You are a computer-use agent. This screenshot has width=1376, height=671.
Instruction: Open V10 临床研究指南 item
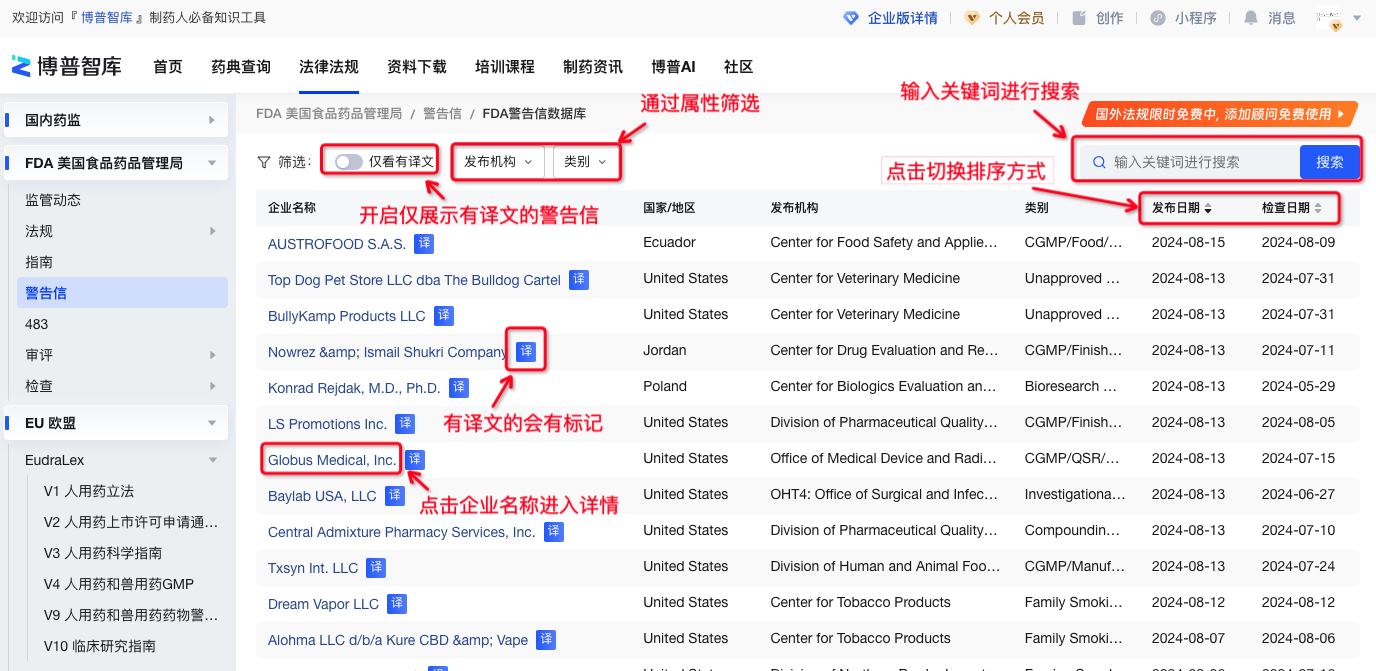point(100,646)
